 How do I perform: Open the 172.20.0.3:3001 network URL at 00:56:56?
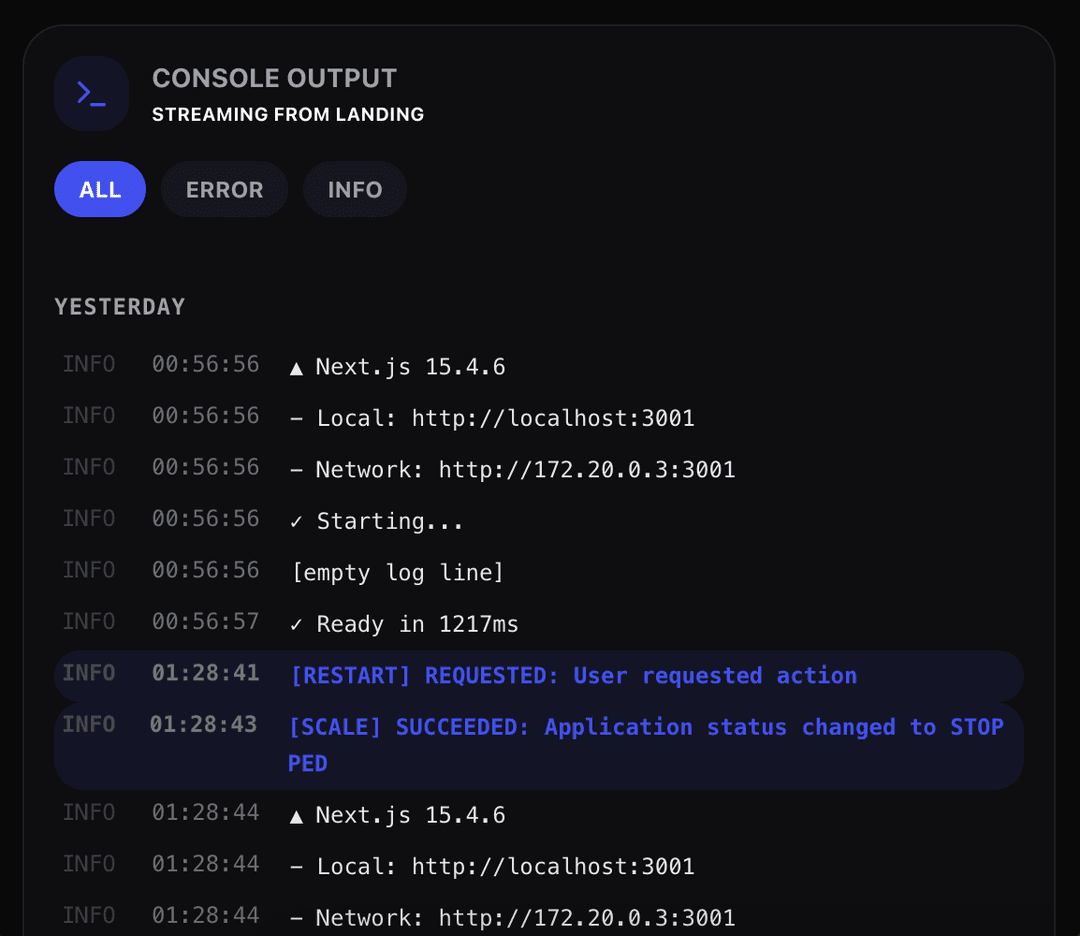tap(587, 469)
